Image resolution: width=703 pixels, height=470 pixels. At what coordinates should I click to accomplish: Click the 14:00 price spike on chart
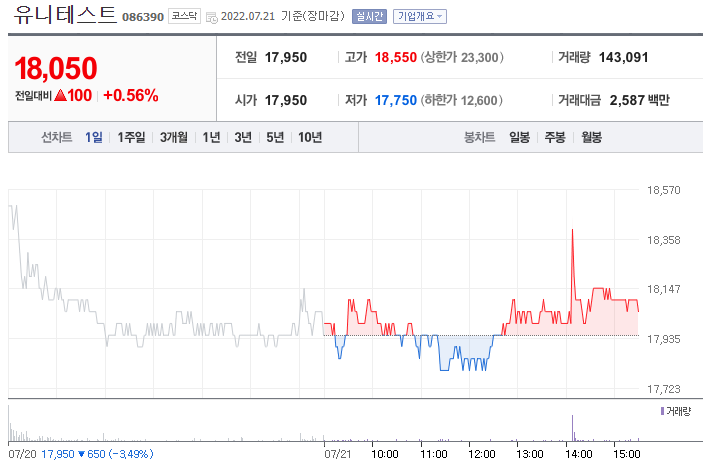573,231
